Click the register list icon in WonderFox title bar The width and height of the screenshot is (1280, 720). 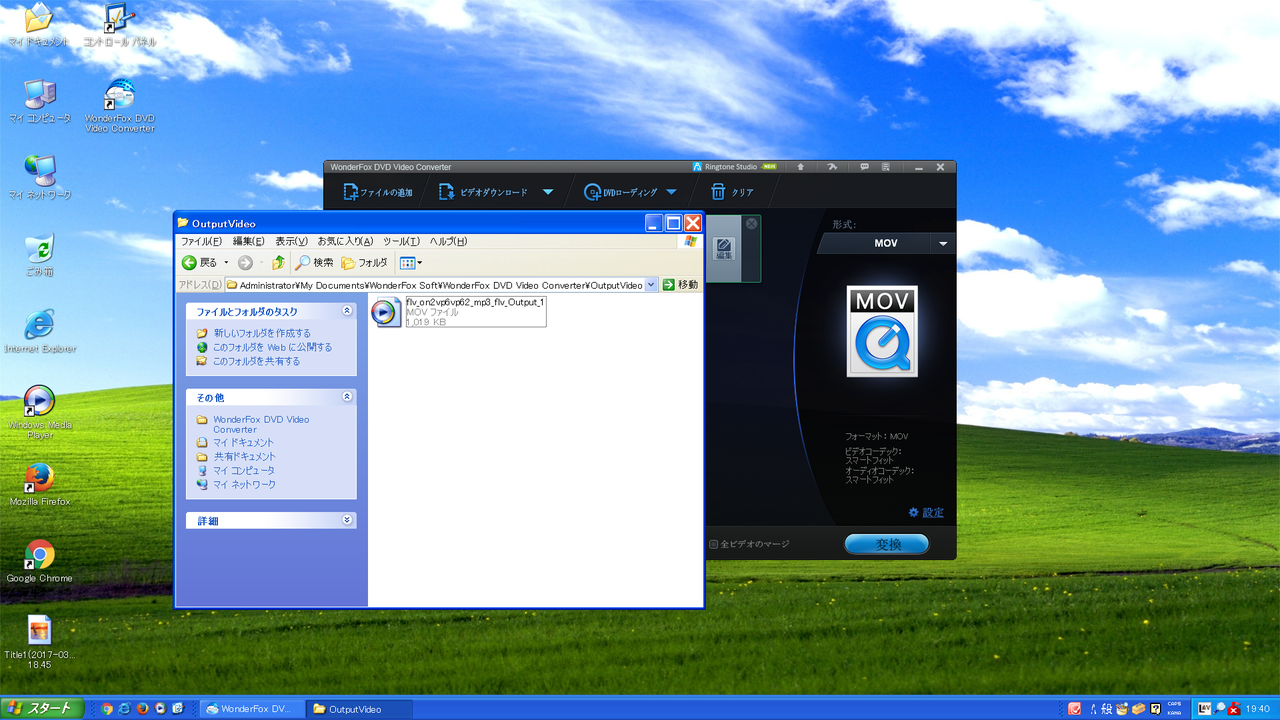point(886,167)
